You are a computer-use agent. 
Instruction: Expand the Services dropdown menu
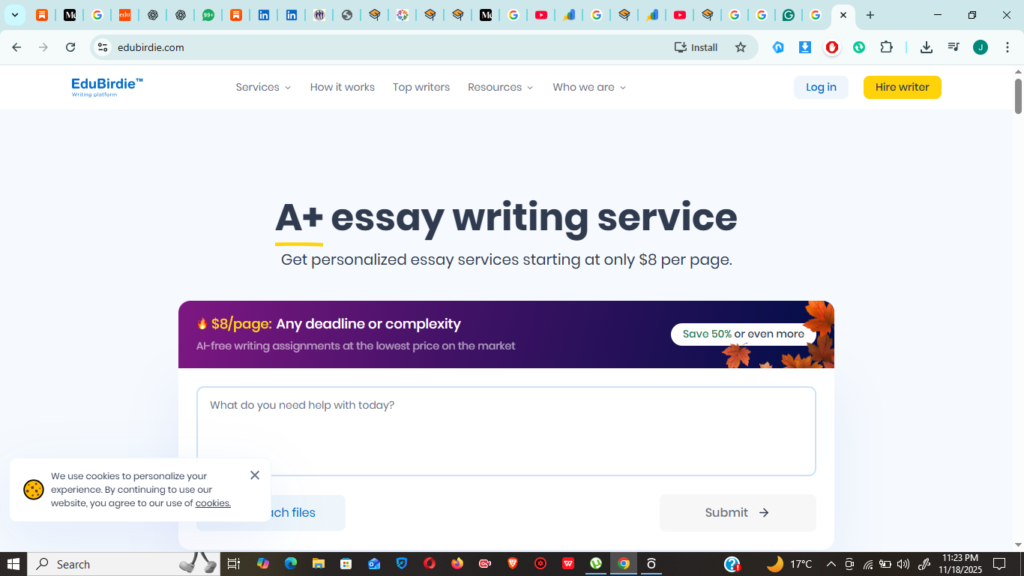click(x=263, y=87)
